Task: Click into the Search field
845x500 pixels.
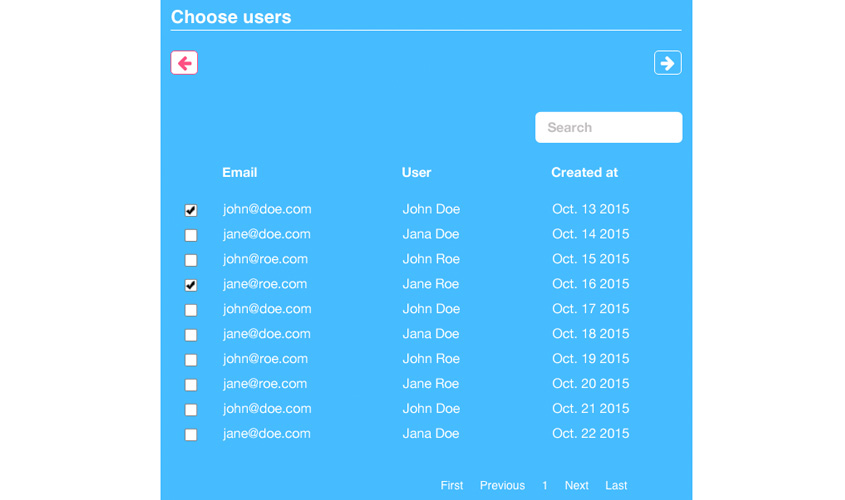Action: (x=608, y=127)
